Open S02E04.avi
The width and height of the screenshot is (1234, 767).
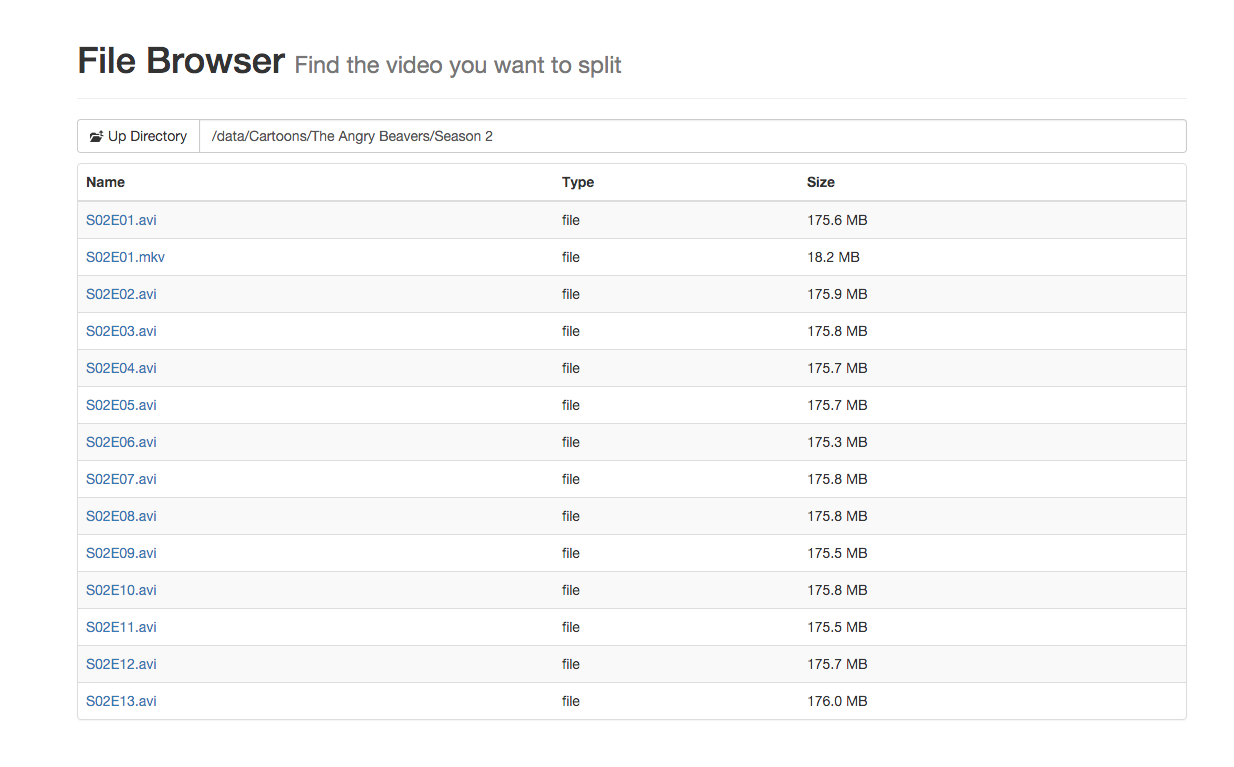click(121, 368)
